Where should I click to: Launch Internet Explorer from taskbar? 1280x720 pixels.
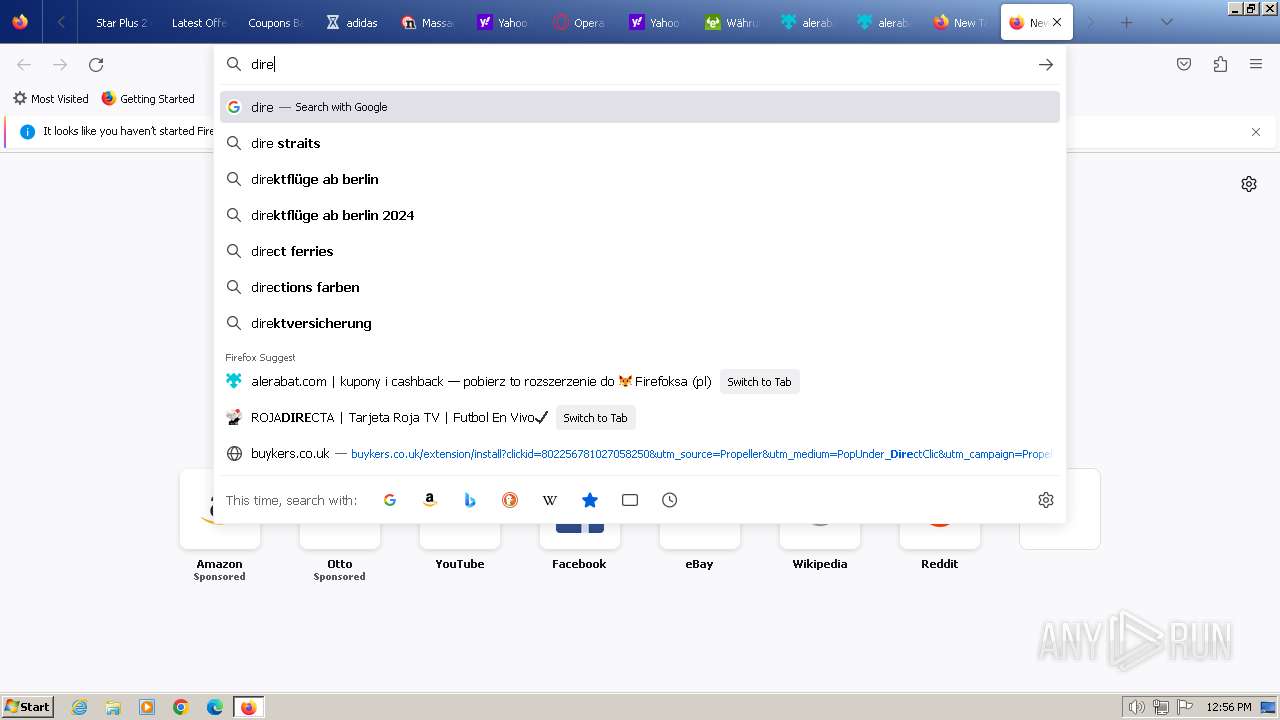click(x=80, y=707)
